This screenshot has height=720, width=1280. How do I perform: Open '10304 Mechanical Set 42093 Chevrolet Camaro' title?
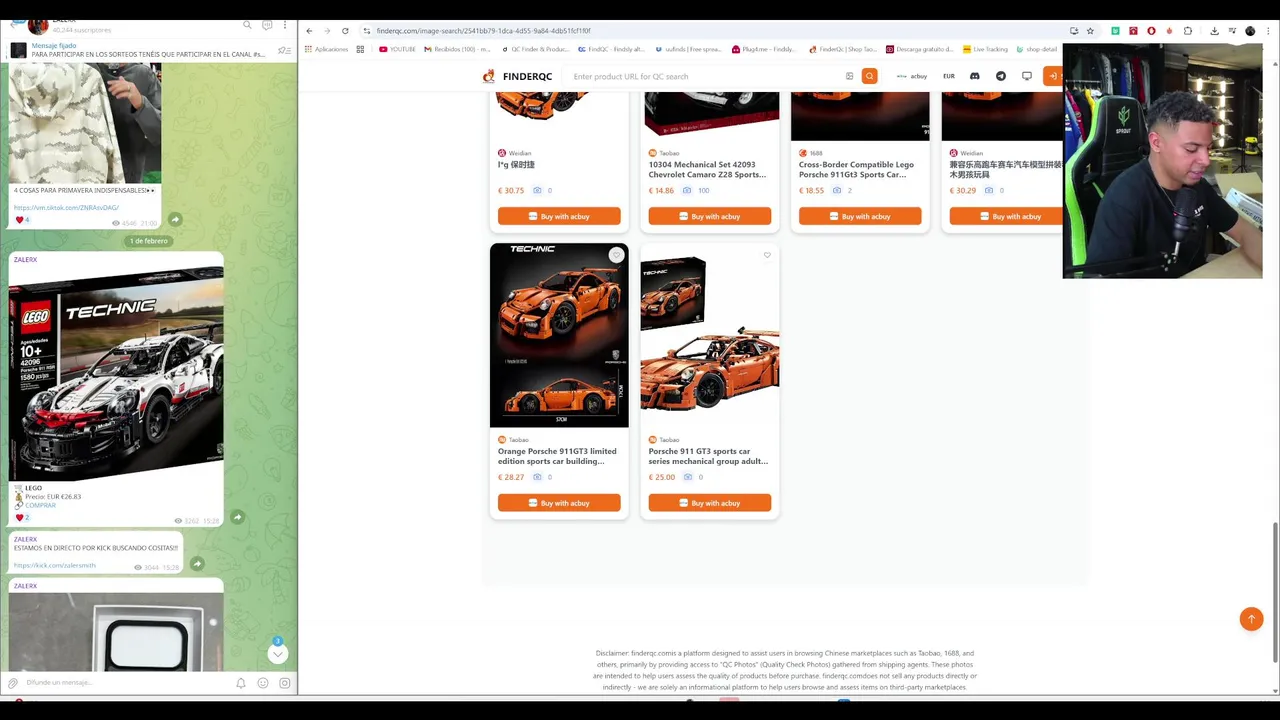coord(708,169)
